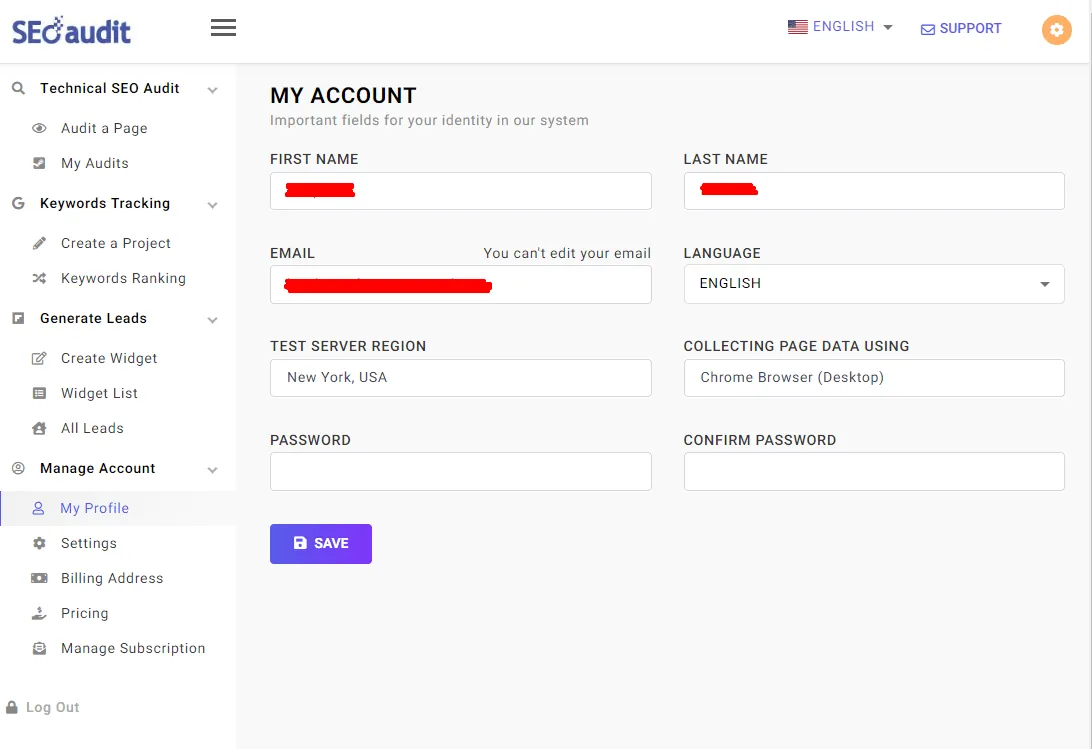This screenshot has height=749, width=1092.
Task: Open Settings in sidebar
Action: pos(88,543)
